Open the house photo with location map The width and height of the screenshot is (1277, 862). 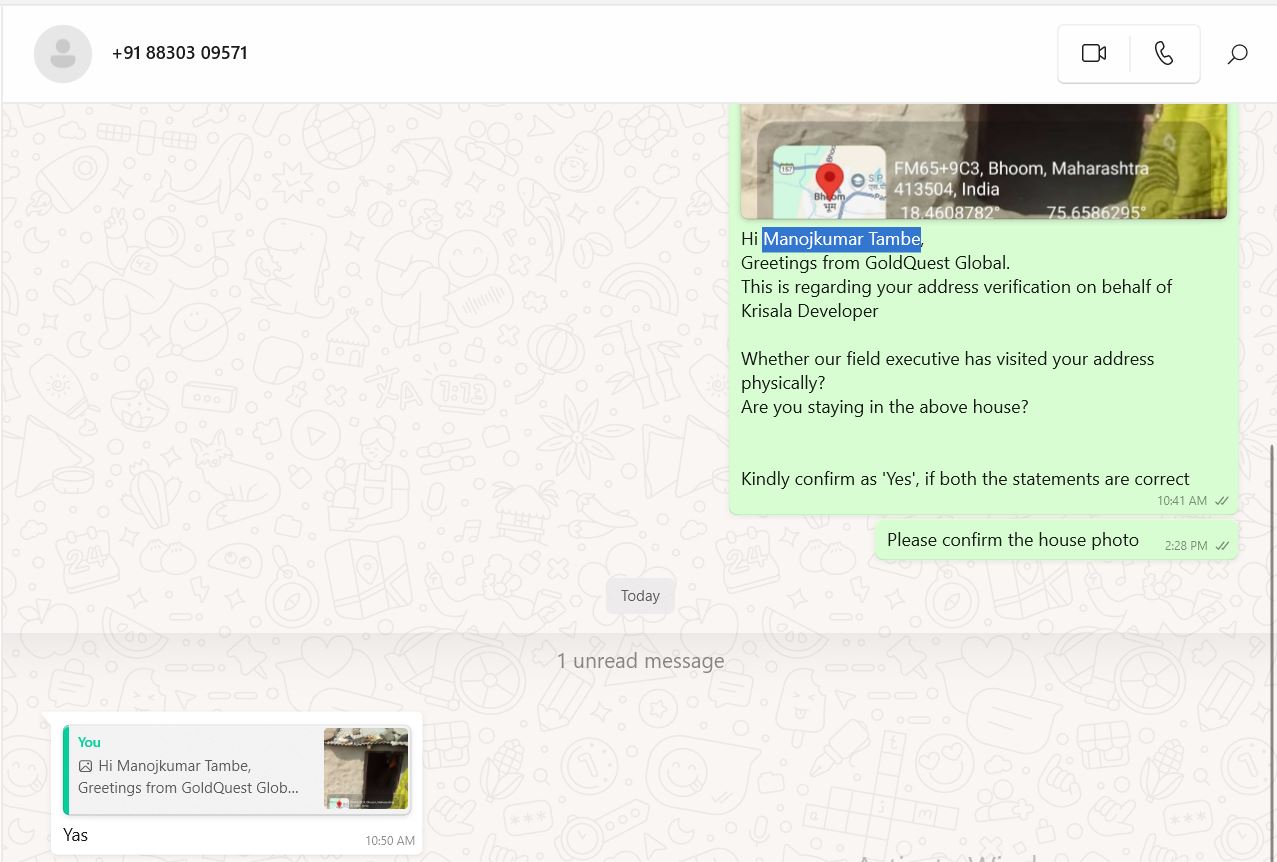coord(983,161)
